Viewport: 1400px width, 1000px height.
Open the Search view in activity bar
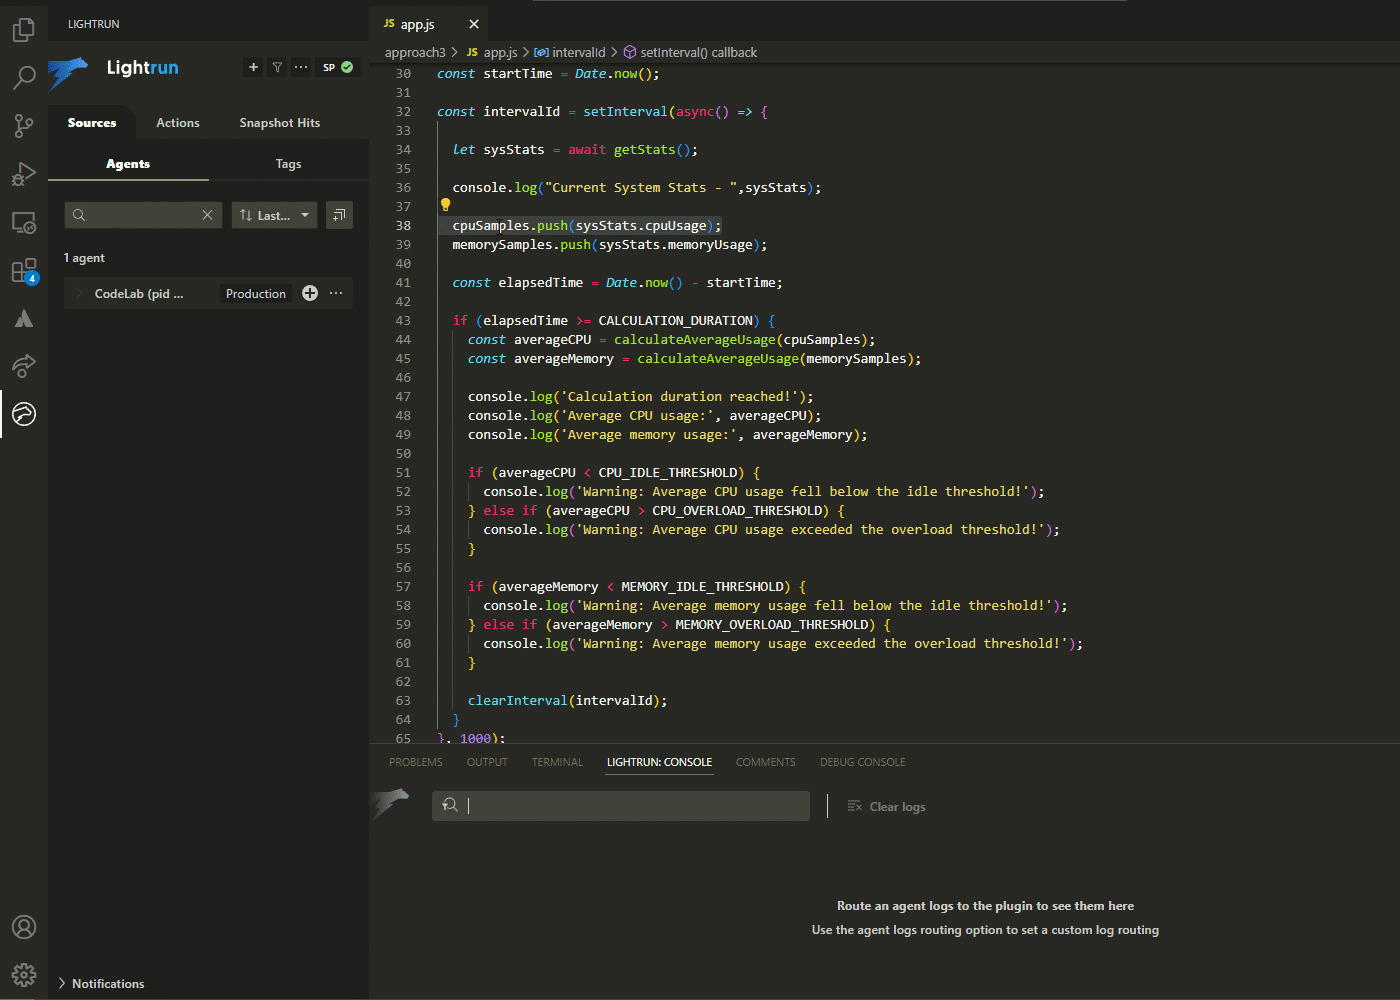[24, 77]
